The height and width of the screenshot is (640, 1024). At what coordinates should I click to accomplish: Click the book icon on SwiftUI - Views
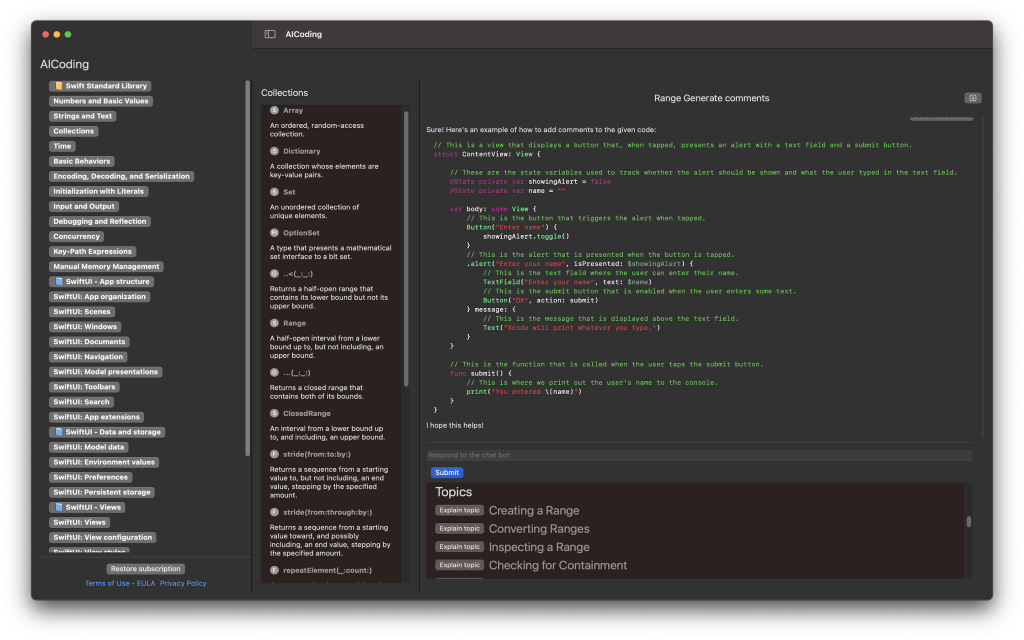point(59,507)
